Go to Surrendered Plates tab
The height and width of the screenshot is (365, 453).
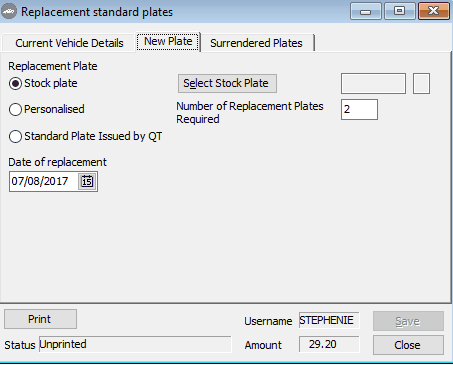click(256, 43)
